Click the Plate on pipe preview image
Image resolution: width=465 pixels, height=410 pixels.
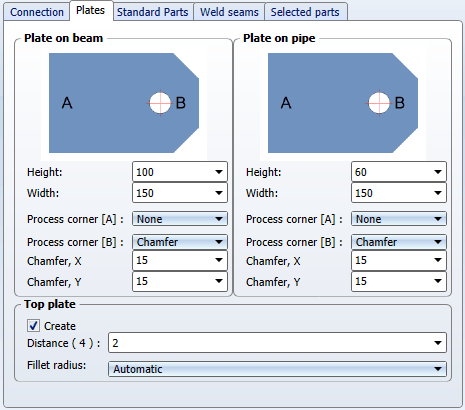(x=343, y=103)
